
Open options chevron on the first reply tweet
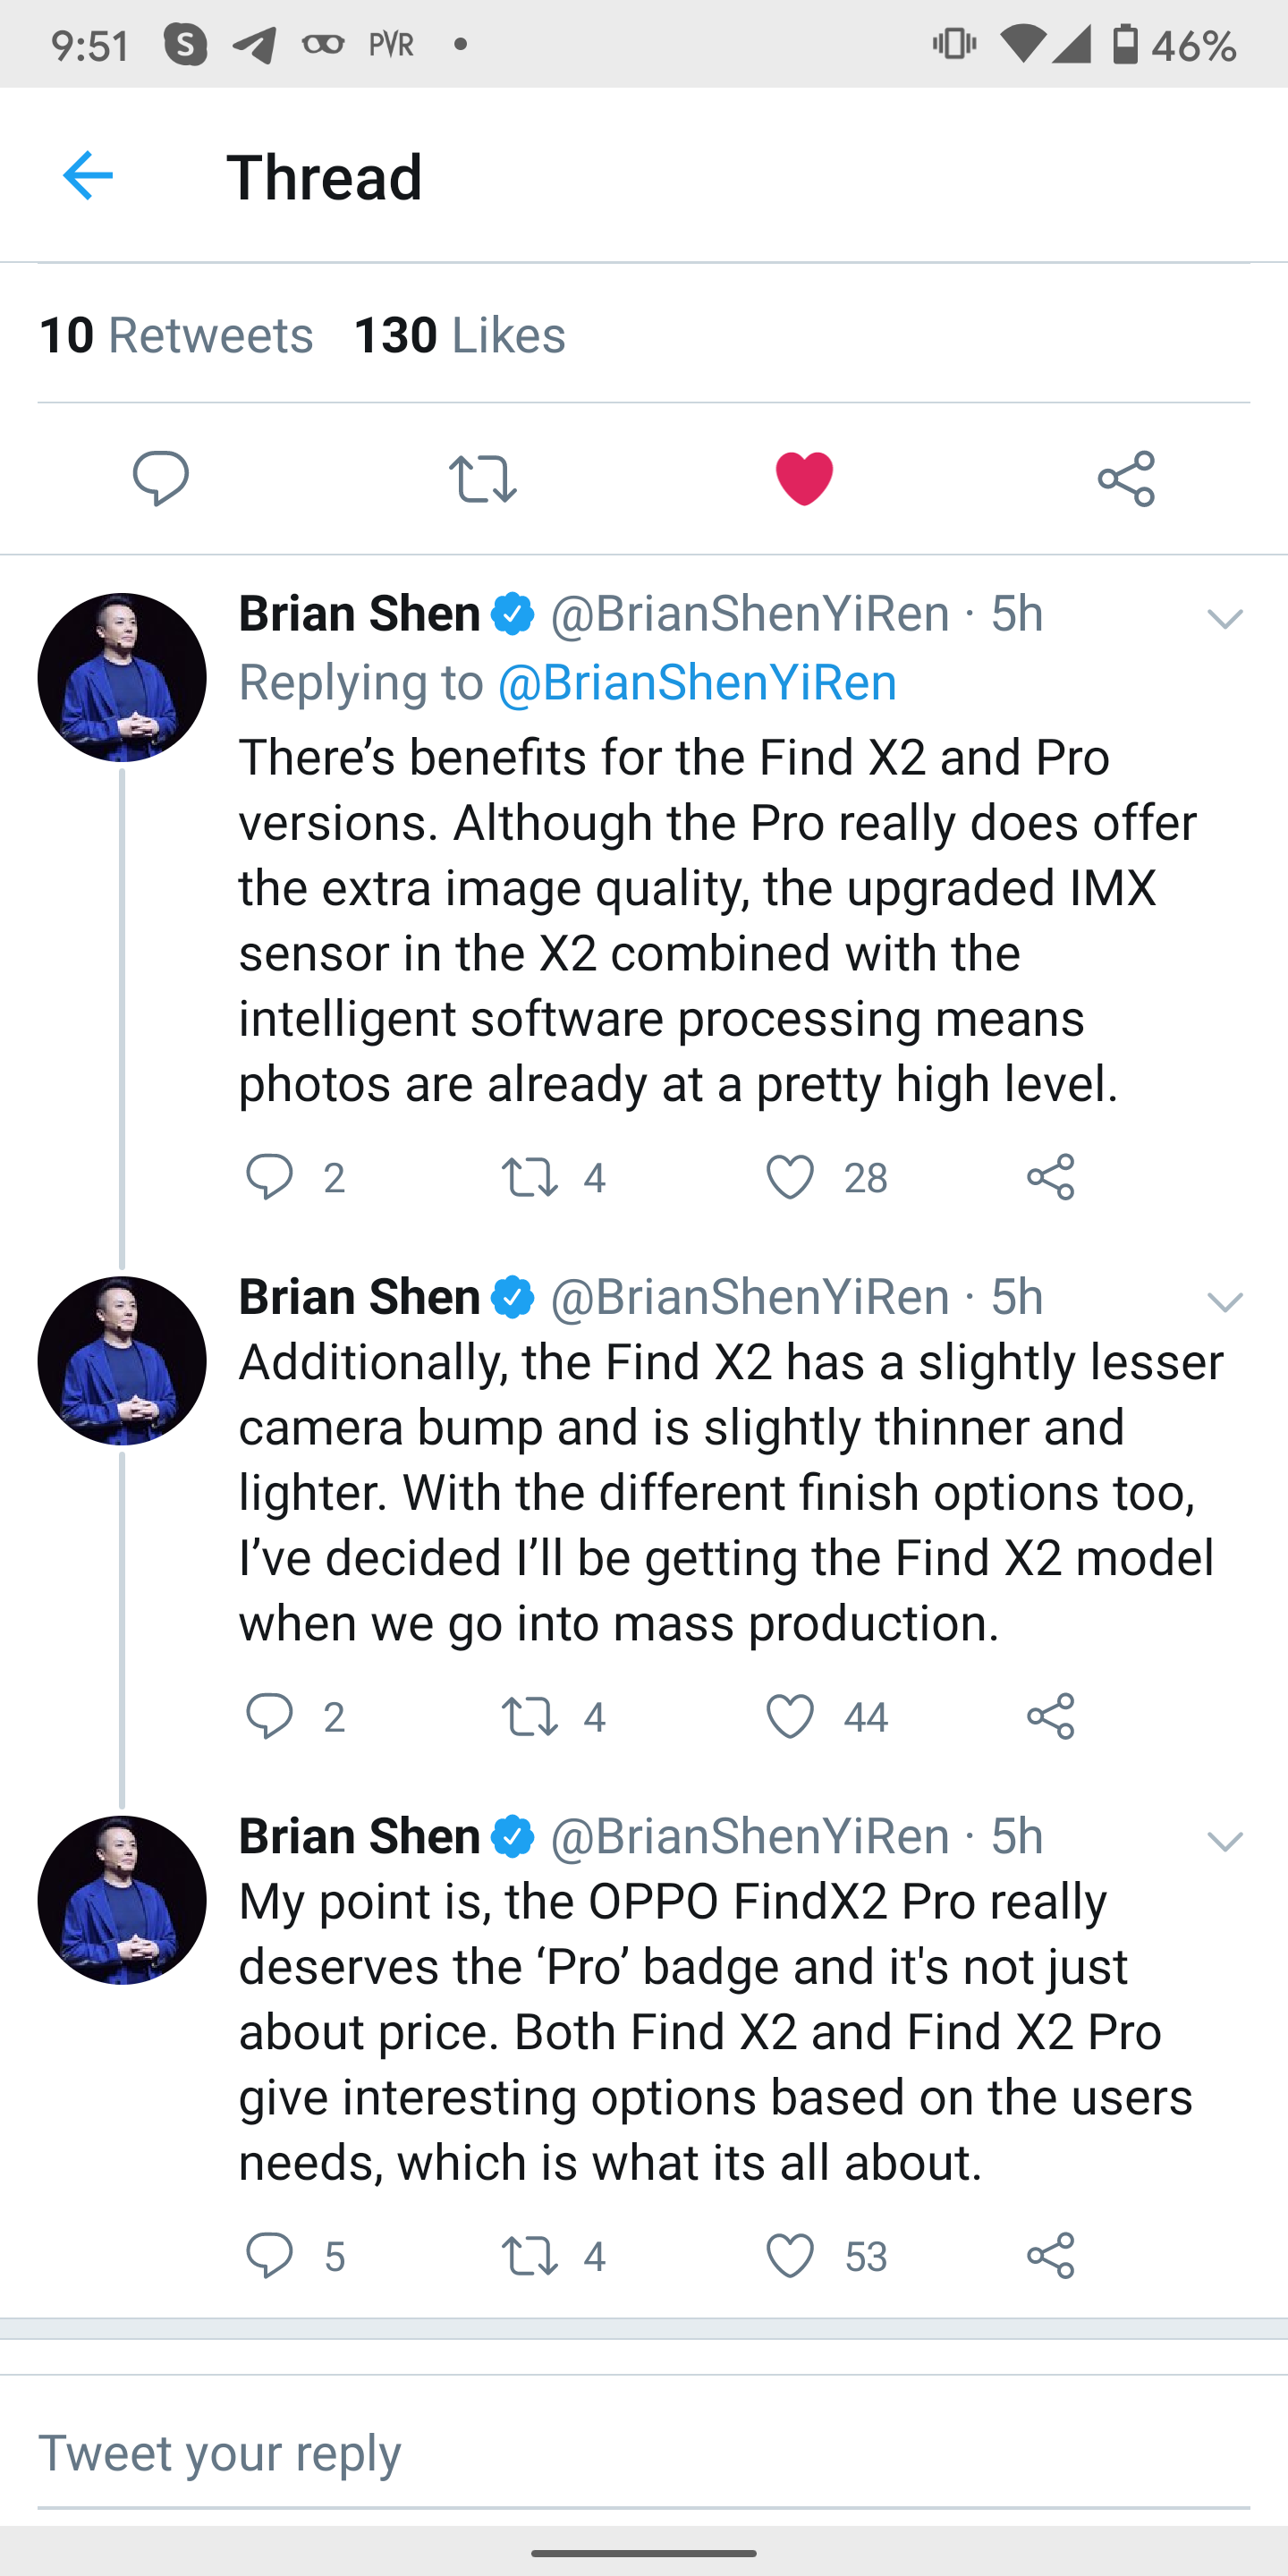tap(1225, 620)
